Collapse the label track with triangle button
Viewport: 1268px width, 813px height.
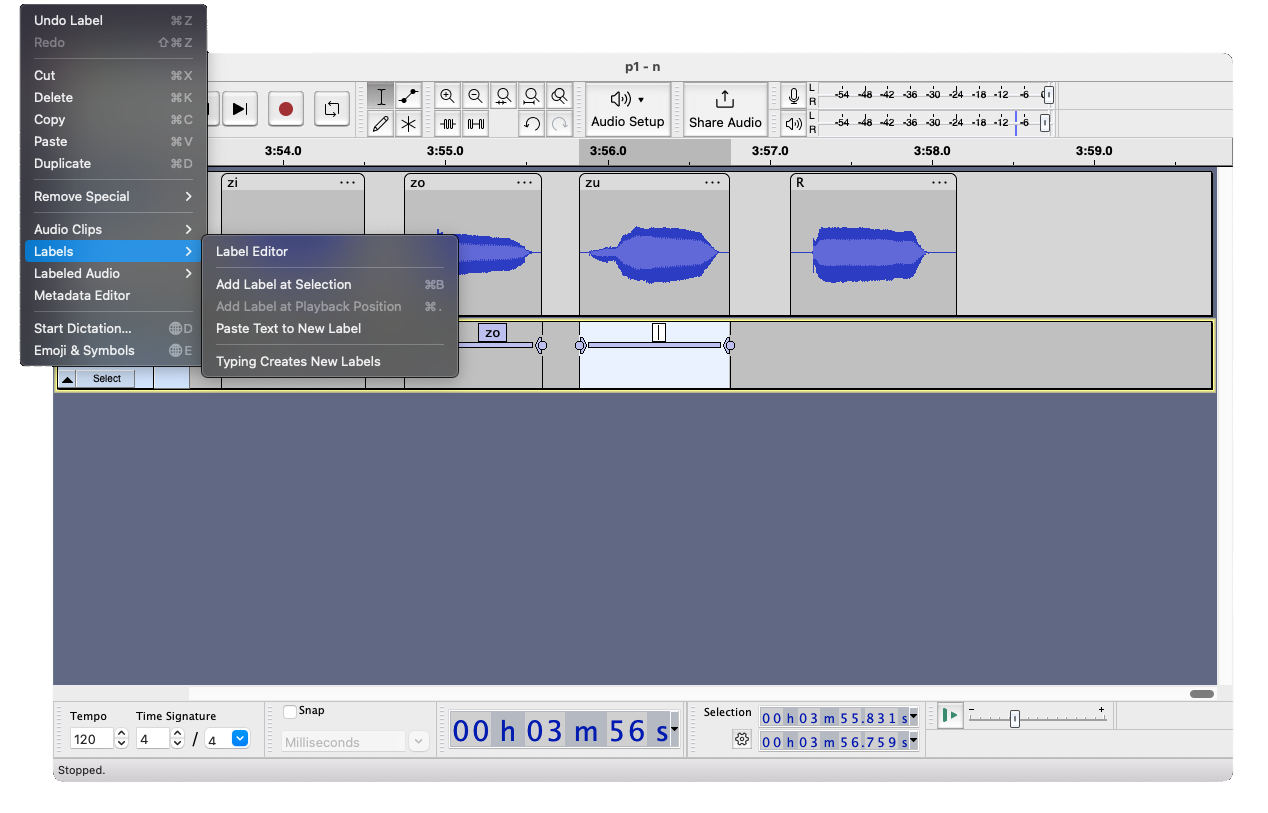[67, 379]
